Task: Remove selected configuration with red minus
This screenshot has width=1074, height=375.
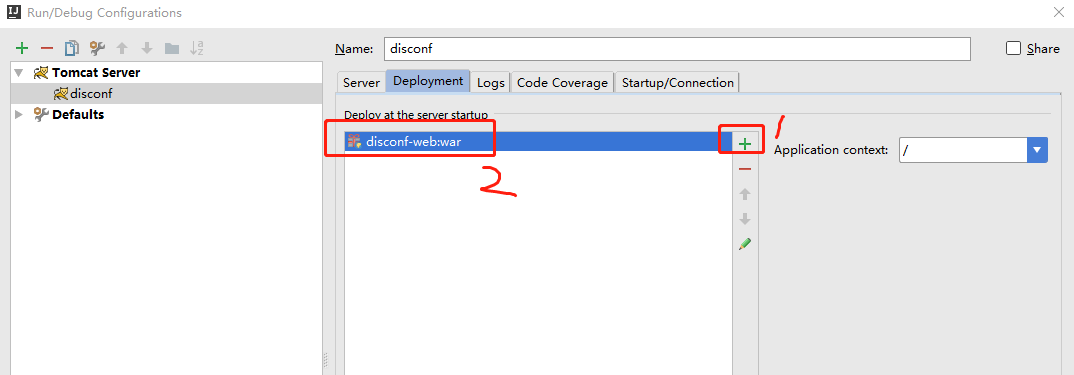Action: pos(47,48)
